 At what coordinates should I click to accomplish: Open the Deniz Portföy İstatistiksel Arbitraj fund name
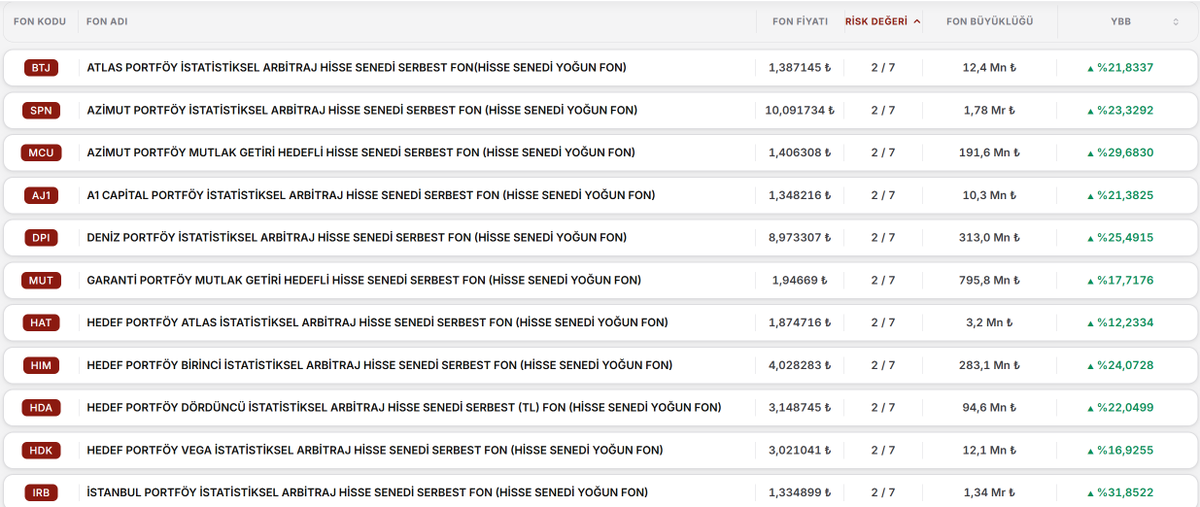coord(357,238)
